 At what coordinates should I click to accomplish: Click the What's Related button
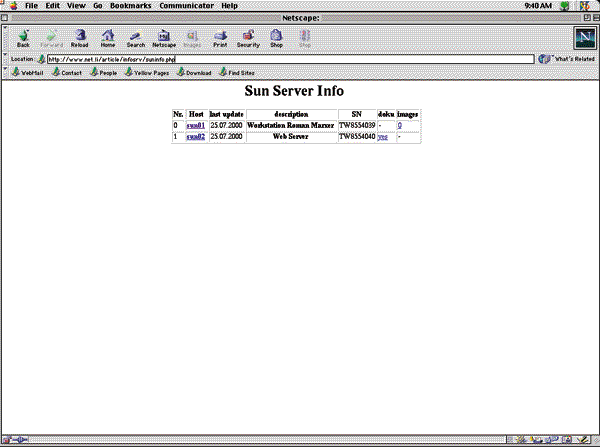[567, 59]
